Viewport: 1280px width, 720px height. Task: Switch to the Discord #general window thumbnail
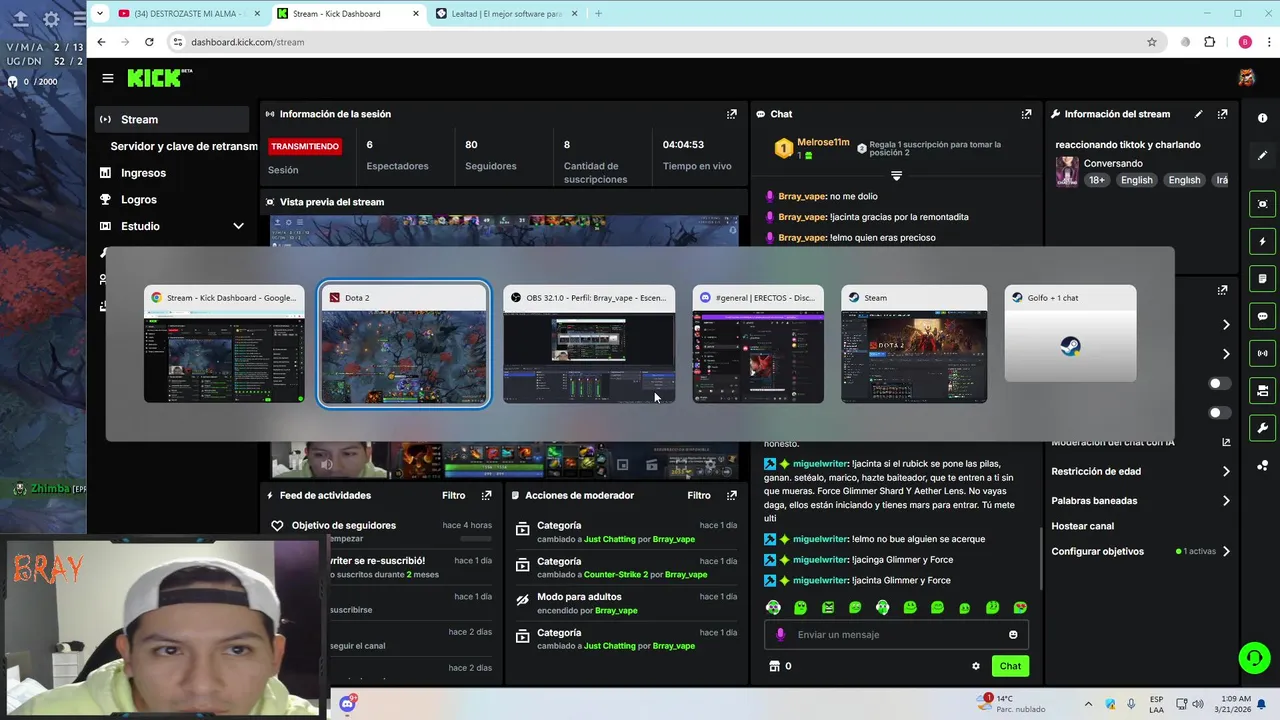pyautogui.click(x=758, y=344)
